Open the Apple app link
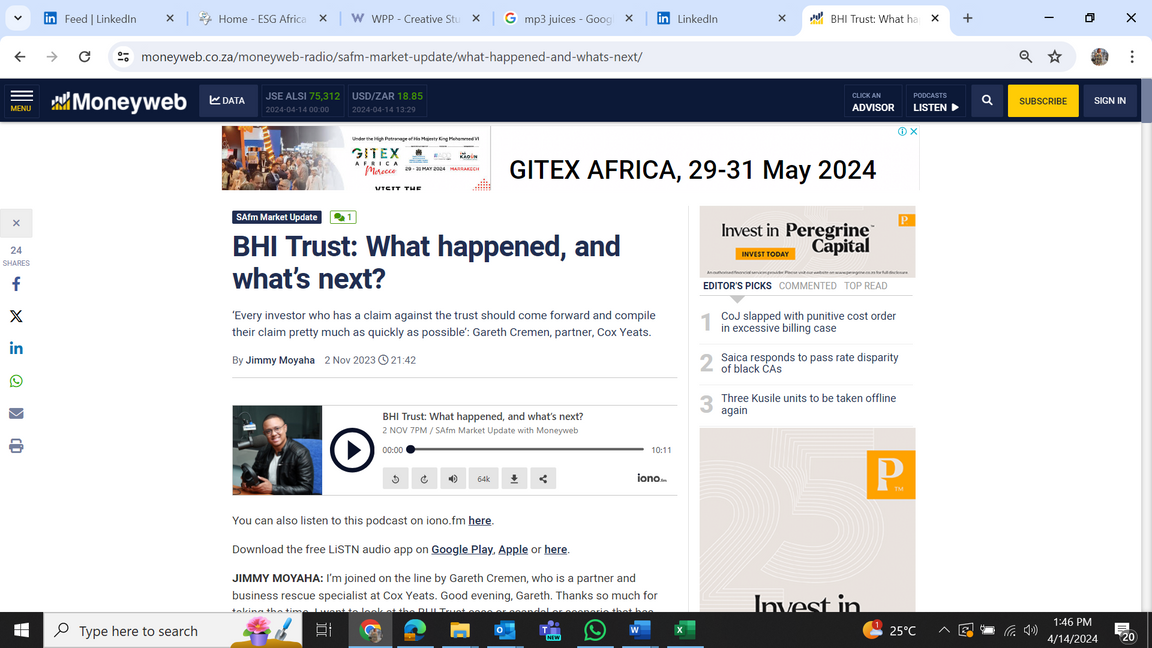Viewport: 1152px width, 648px height. tap(513, 550)
